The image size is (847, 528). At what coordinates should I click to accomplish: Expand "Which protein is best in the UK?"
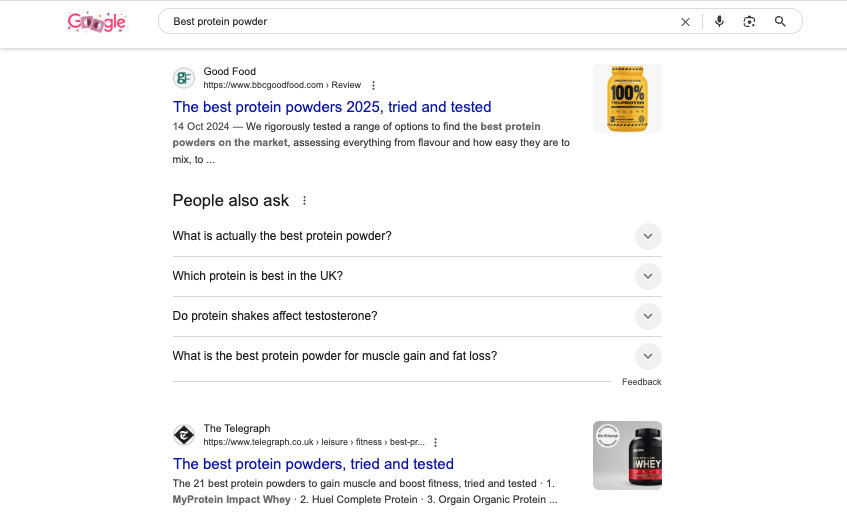tap(648, 276)
